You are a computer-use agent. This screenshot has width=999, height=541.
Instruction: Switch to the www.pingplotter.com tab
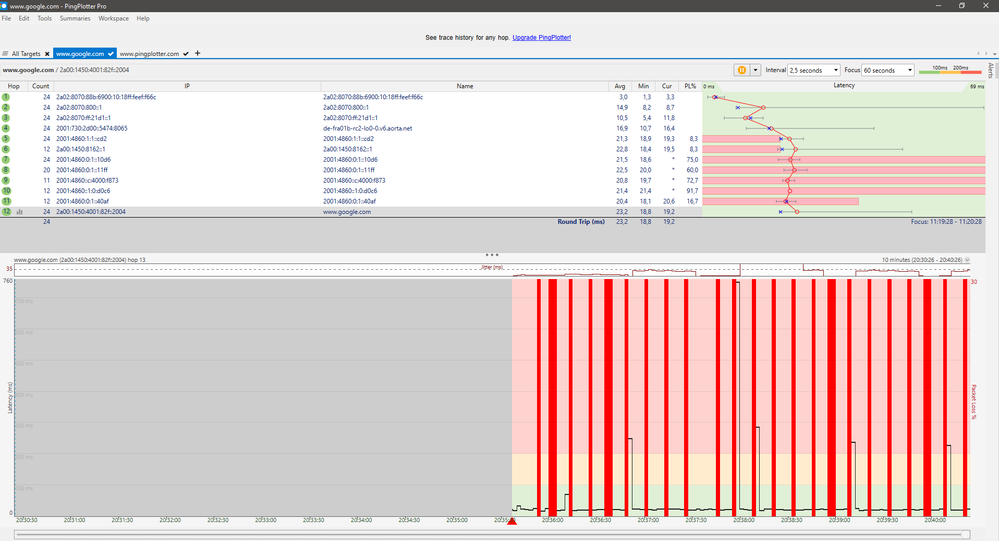point(149,53)
